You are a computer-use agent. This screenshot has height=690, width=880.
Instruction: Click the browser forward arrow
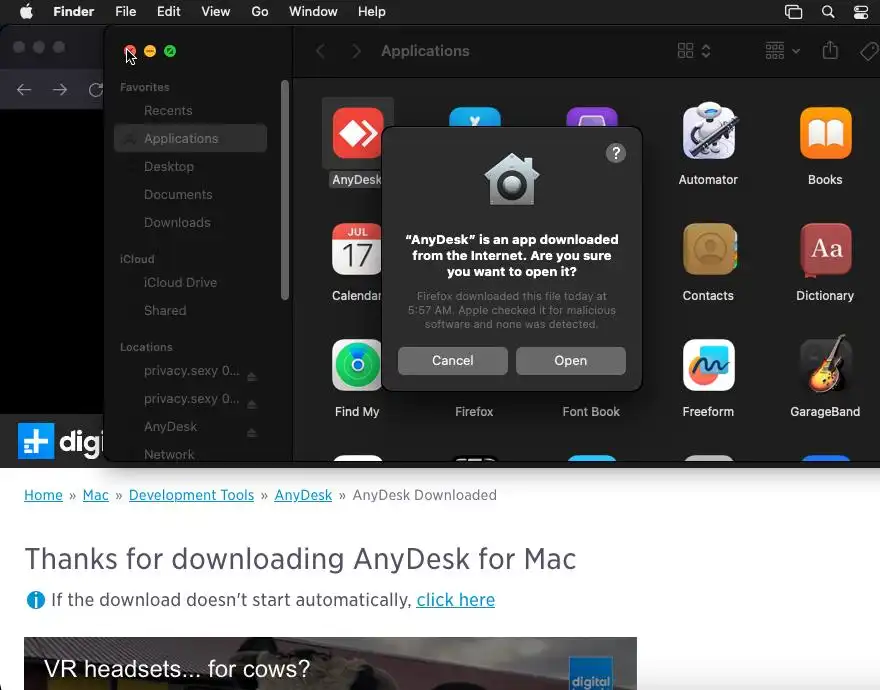(x=59, y=90)
